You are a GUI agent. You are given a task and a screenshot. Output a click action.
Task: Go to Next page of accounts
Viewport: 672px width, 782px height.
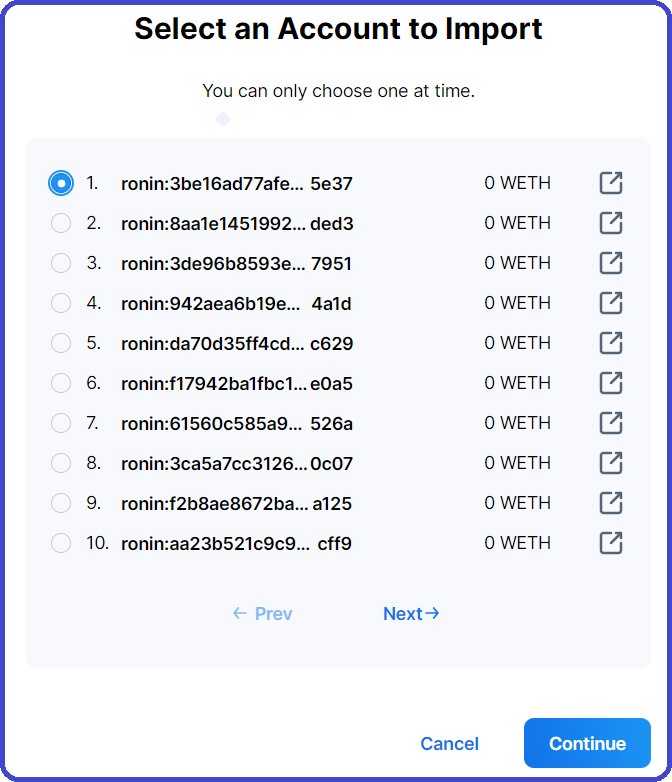coord(411,613)
